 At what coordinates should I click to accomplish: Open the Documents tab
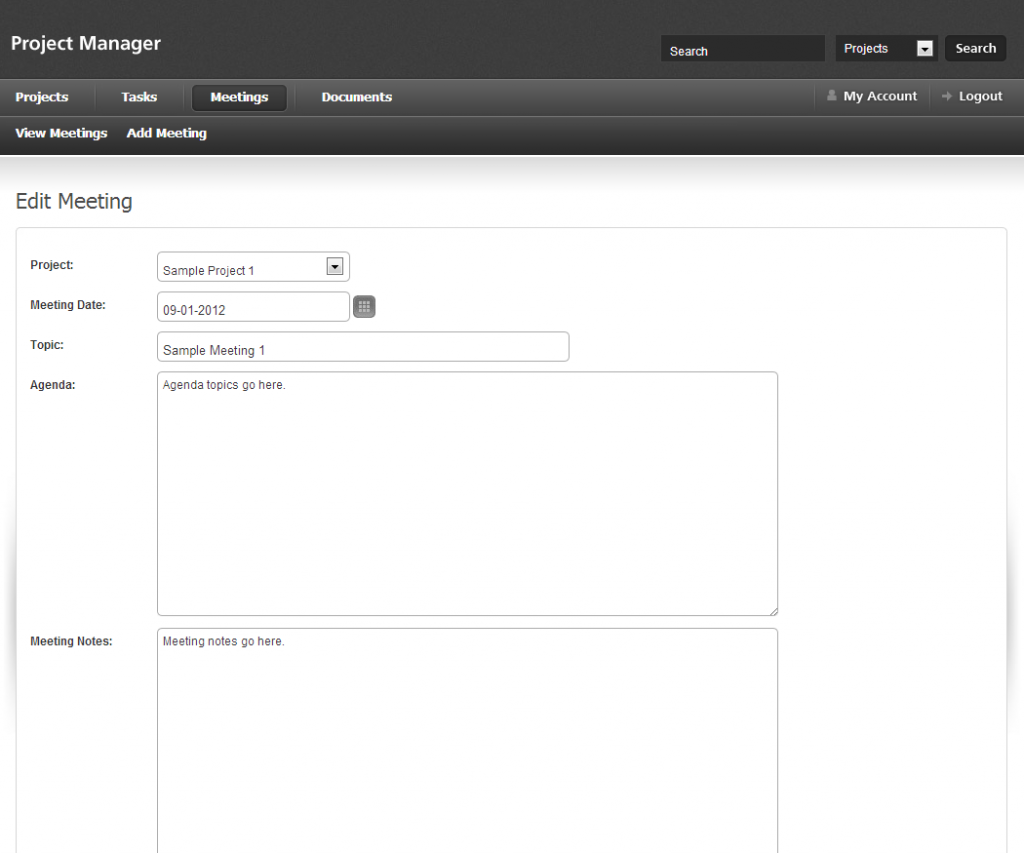(356, 97)
